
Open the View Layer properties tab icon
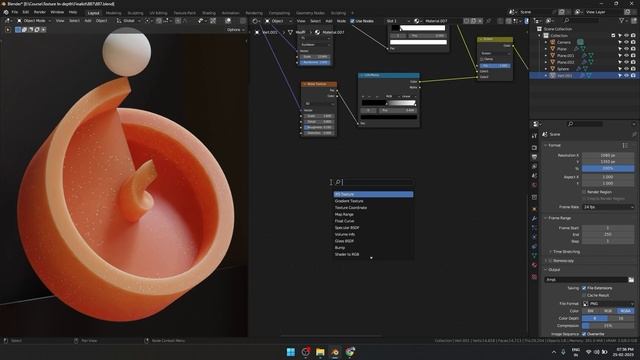click(534, 167)
